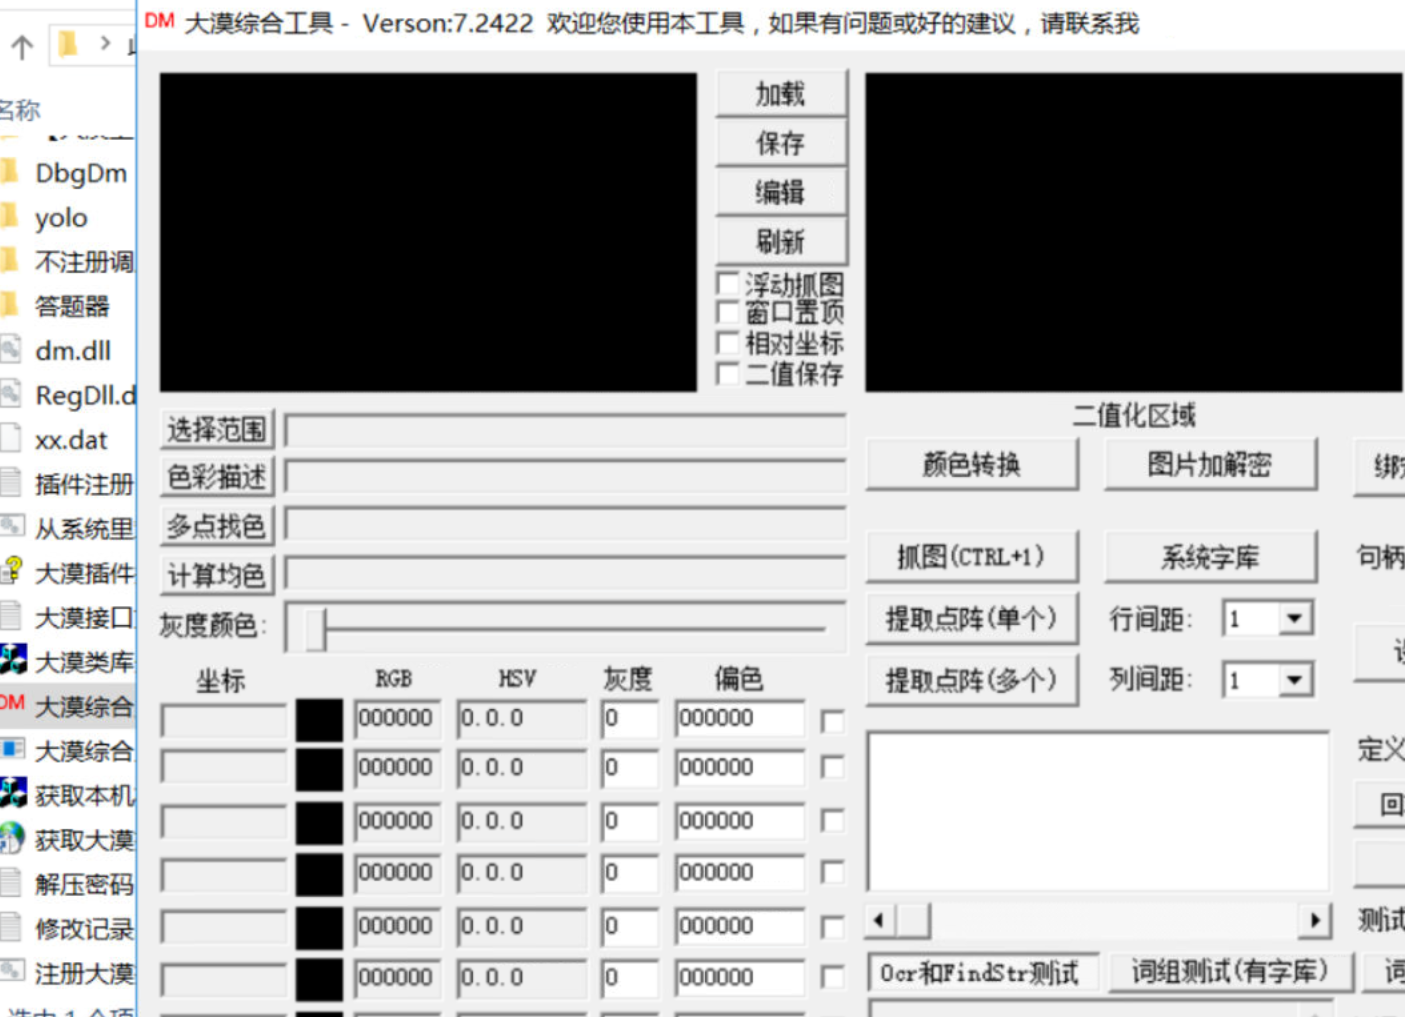Click the 加载 button
Image resolution: width=1405 pixels, height=1017 pixels.
point(781,94)
